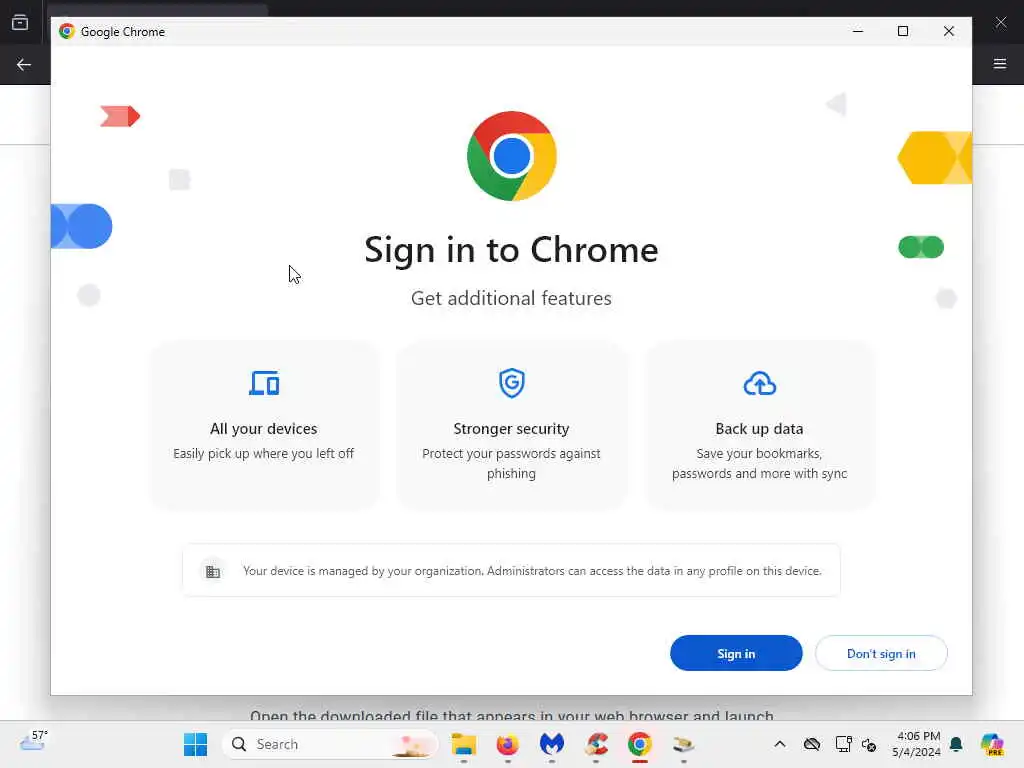
Task: Click the Sign in to Chrome title
Action: click(511, 249)
